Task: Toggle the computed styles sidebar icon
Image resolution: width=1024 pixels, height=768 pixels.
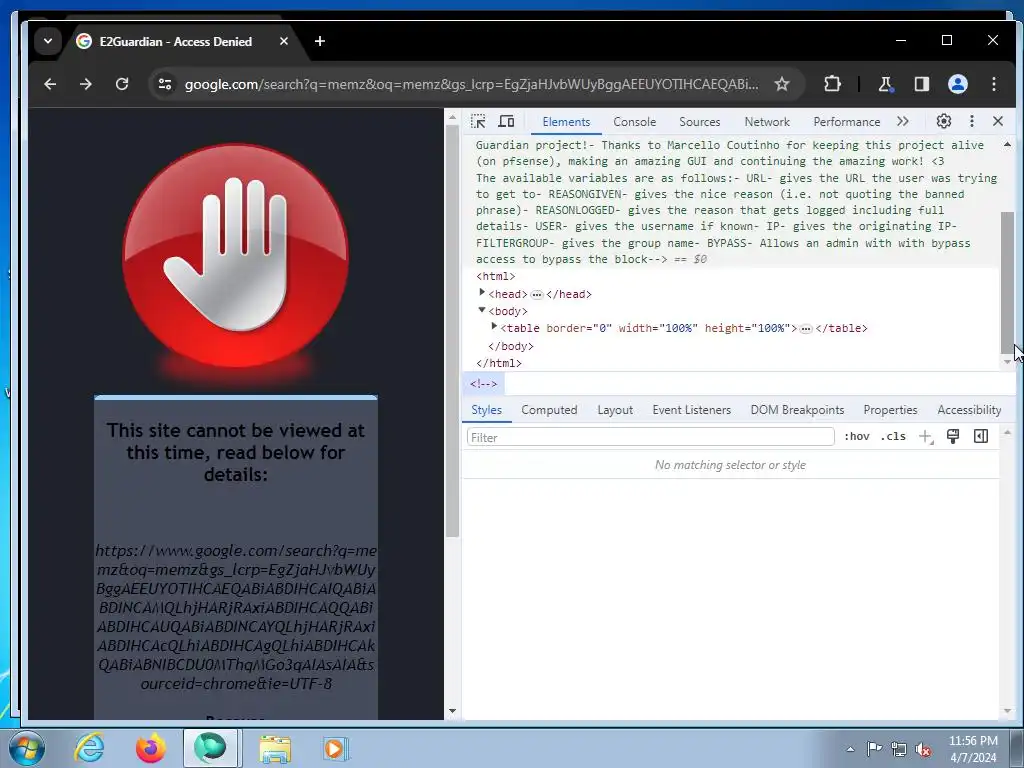Action: tap(981, 437)
